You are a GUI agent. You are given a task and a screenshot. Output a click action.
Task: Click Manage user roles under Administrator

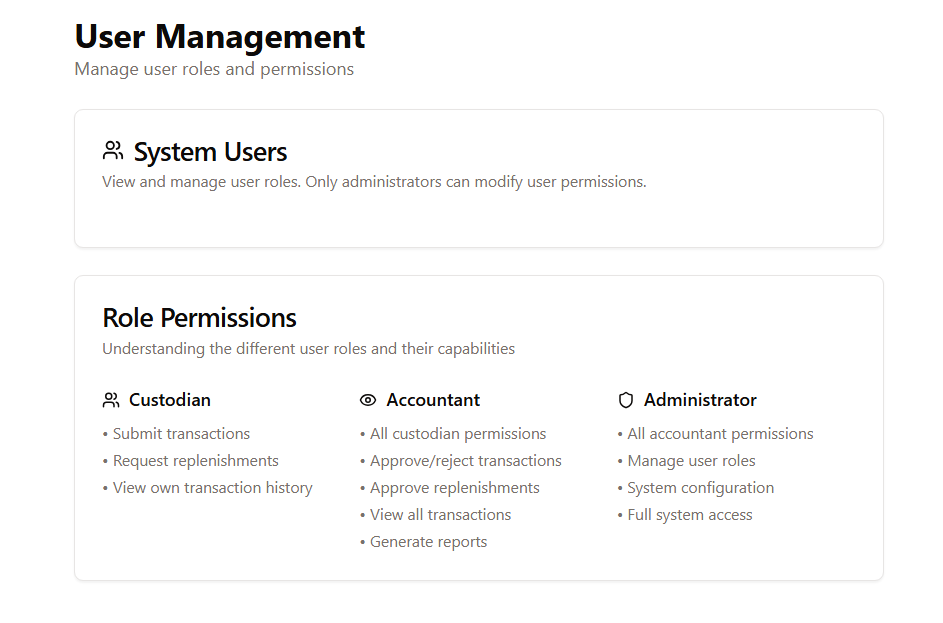691,461
